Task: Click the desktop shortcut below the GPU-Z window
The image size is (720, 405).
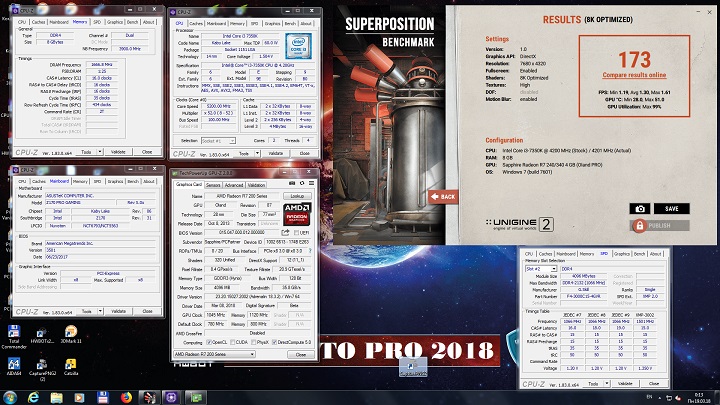Action: tap(413, 368)
